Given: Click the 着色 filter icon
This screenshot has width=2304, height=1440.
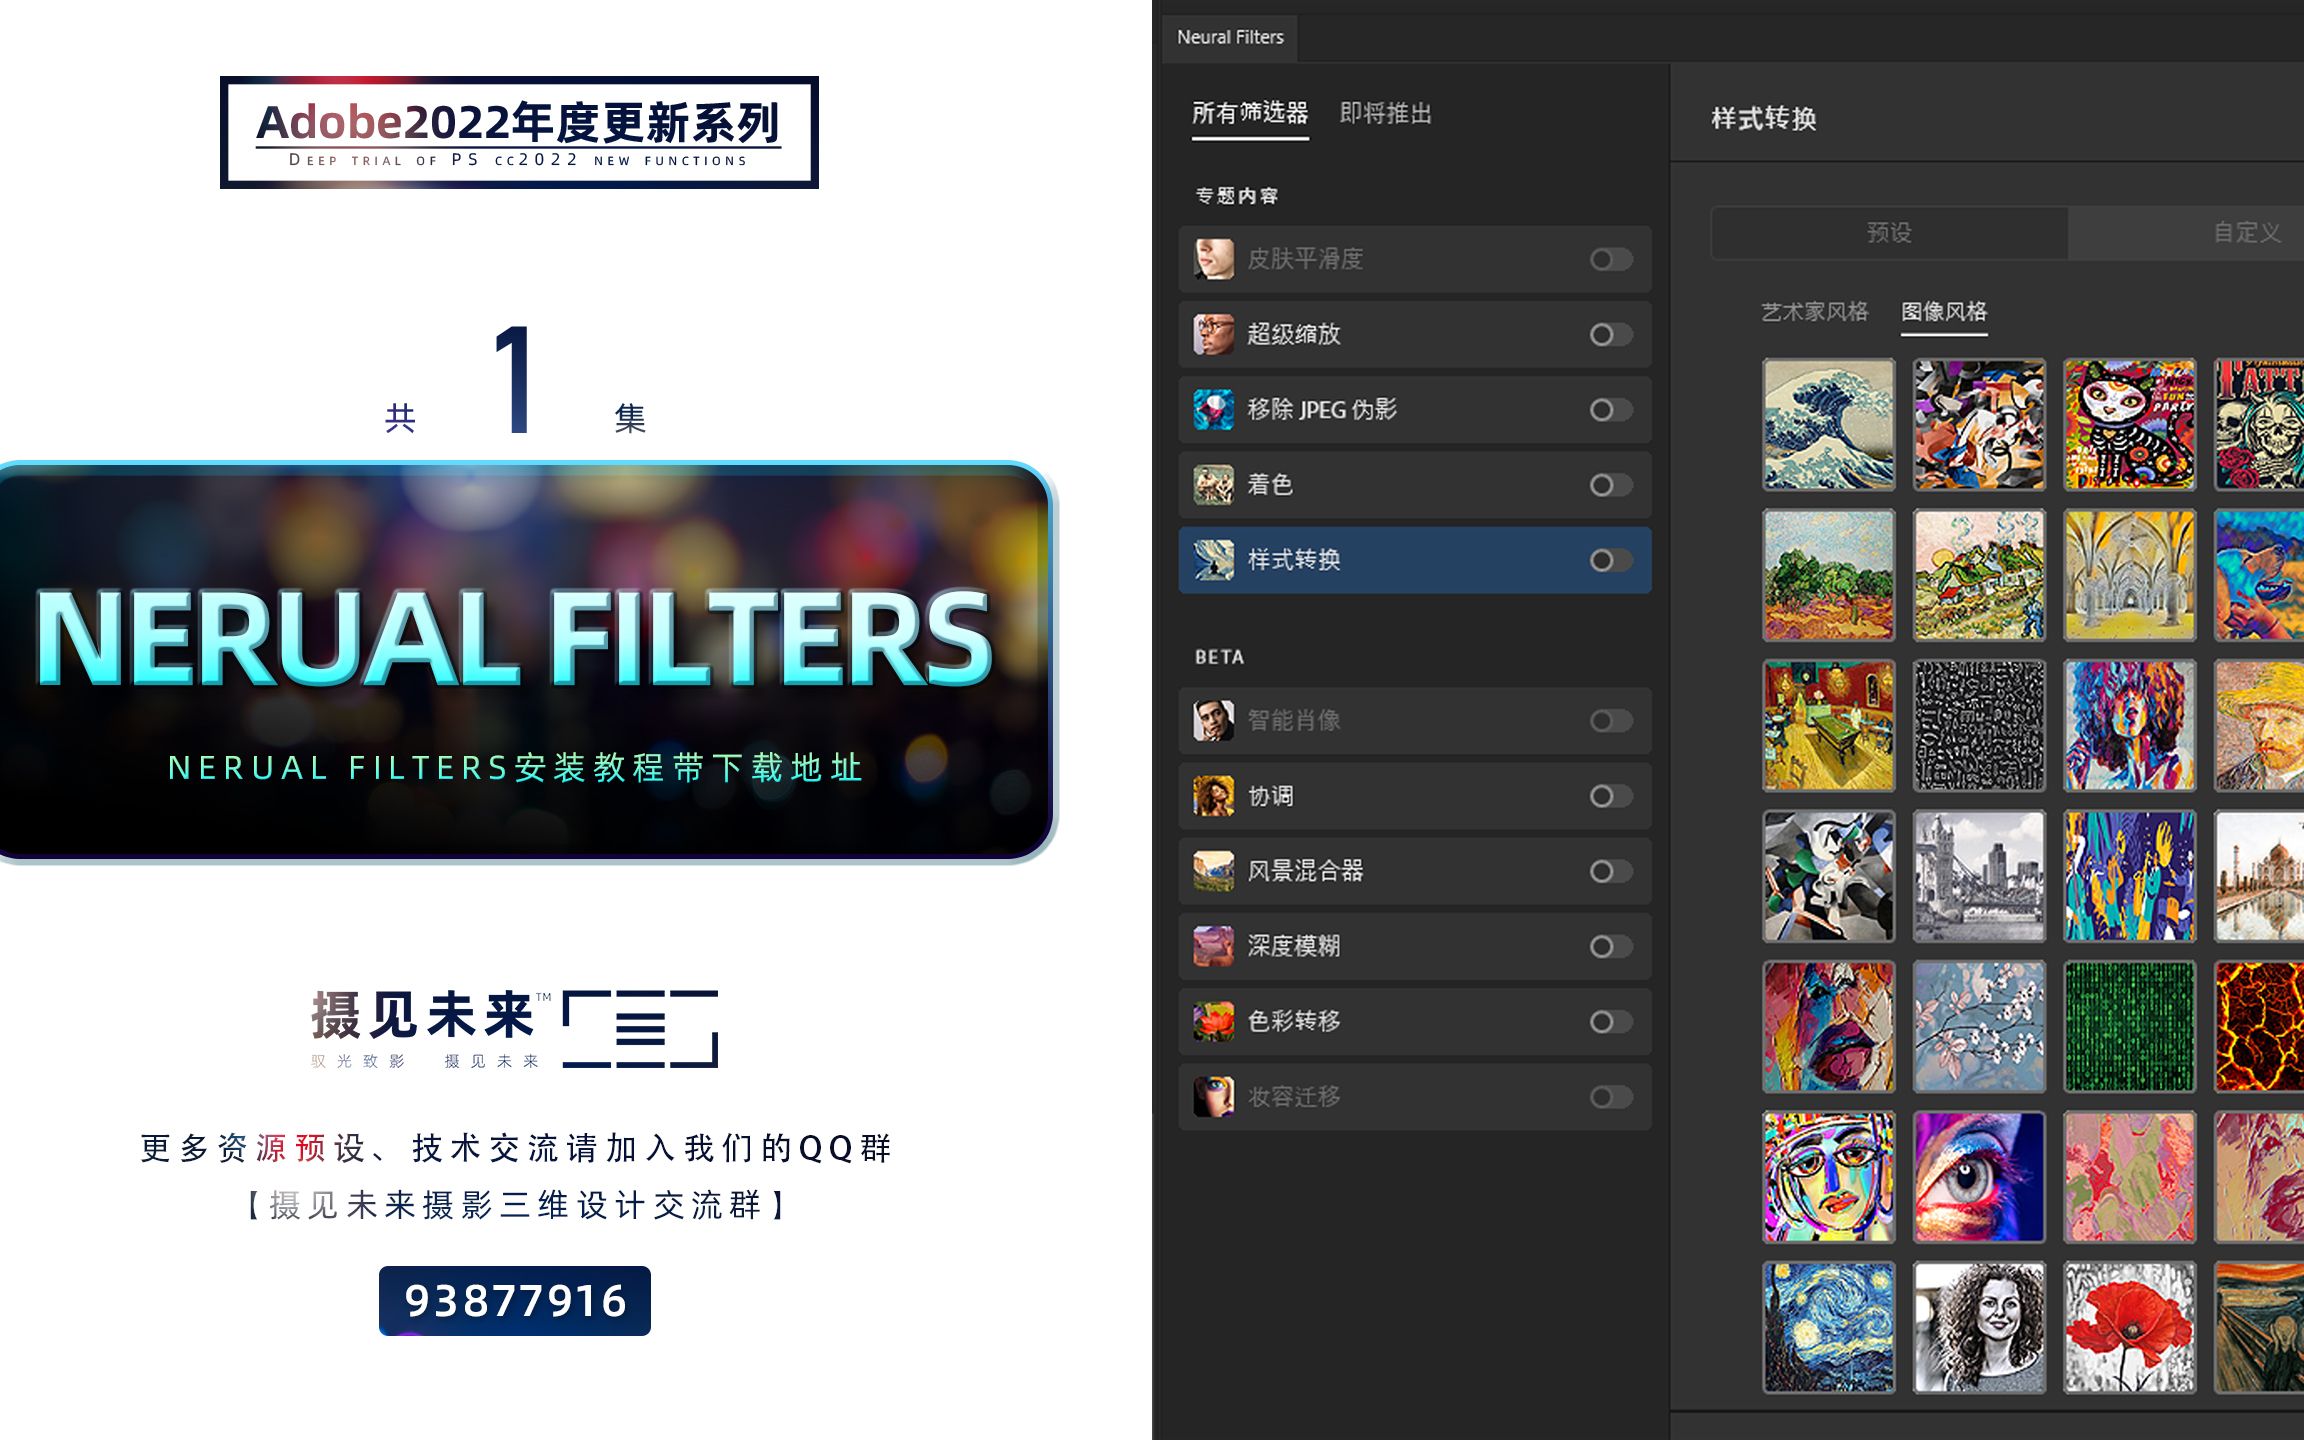Looking at the screenshot, I should point(1213,485).
